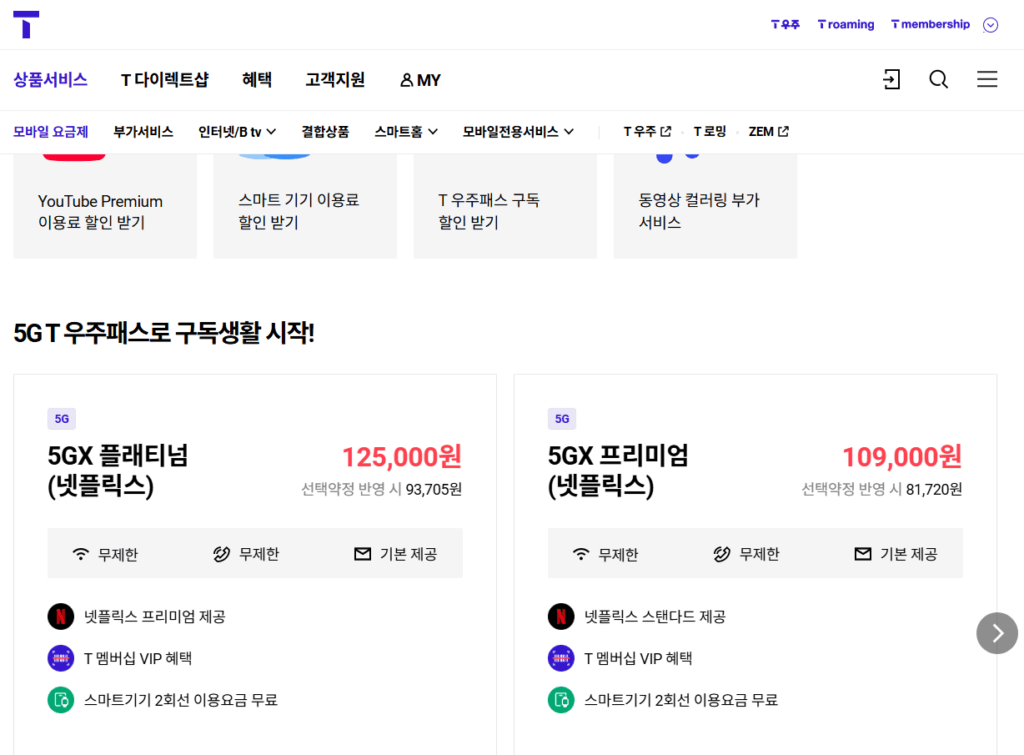The width and height of the screenshot is (1024, 755).
Task: Click 넷플릭스 스탠다드 제공 text
Action: [655, 617]
